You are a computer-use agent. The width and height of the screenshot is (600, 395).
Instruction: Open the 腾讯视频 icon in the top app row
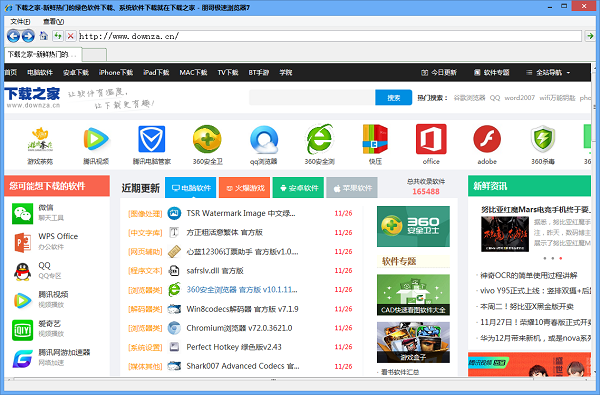point(96,139)
